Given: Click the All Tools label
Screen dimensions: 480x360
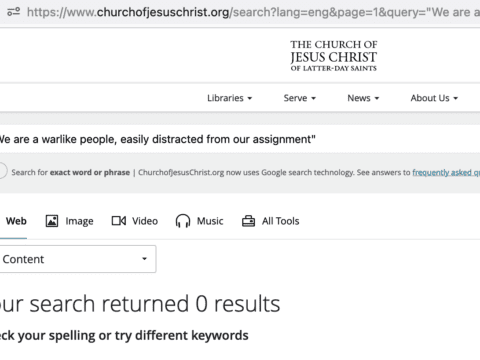Looking at the screenshot, I should (280, 221).
